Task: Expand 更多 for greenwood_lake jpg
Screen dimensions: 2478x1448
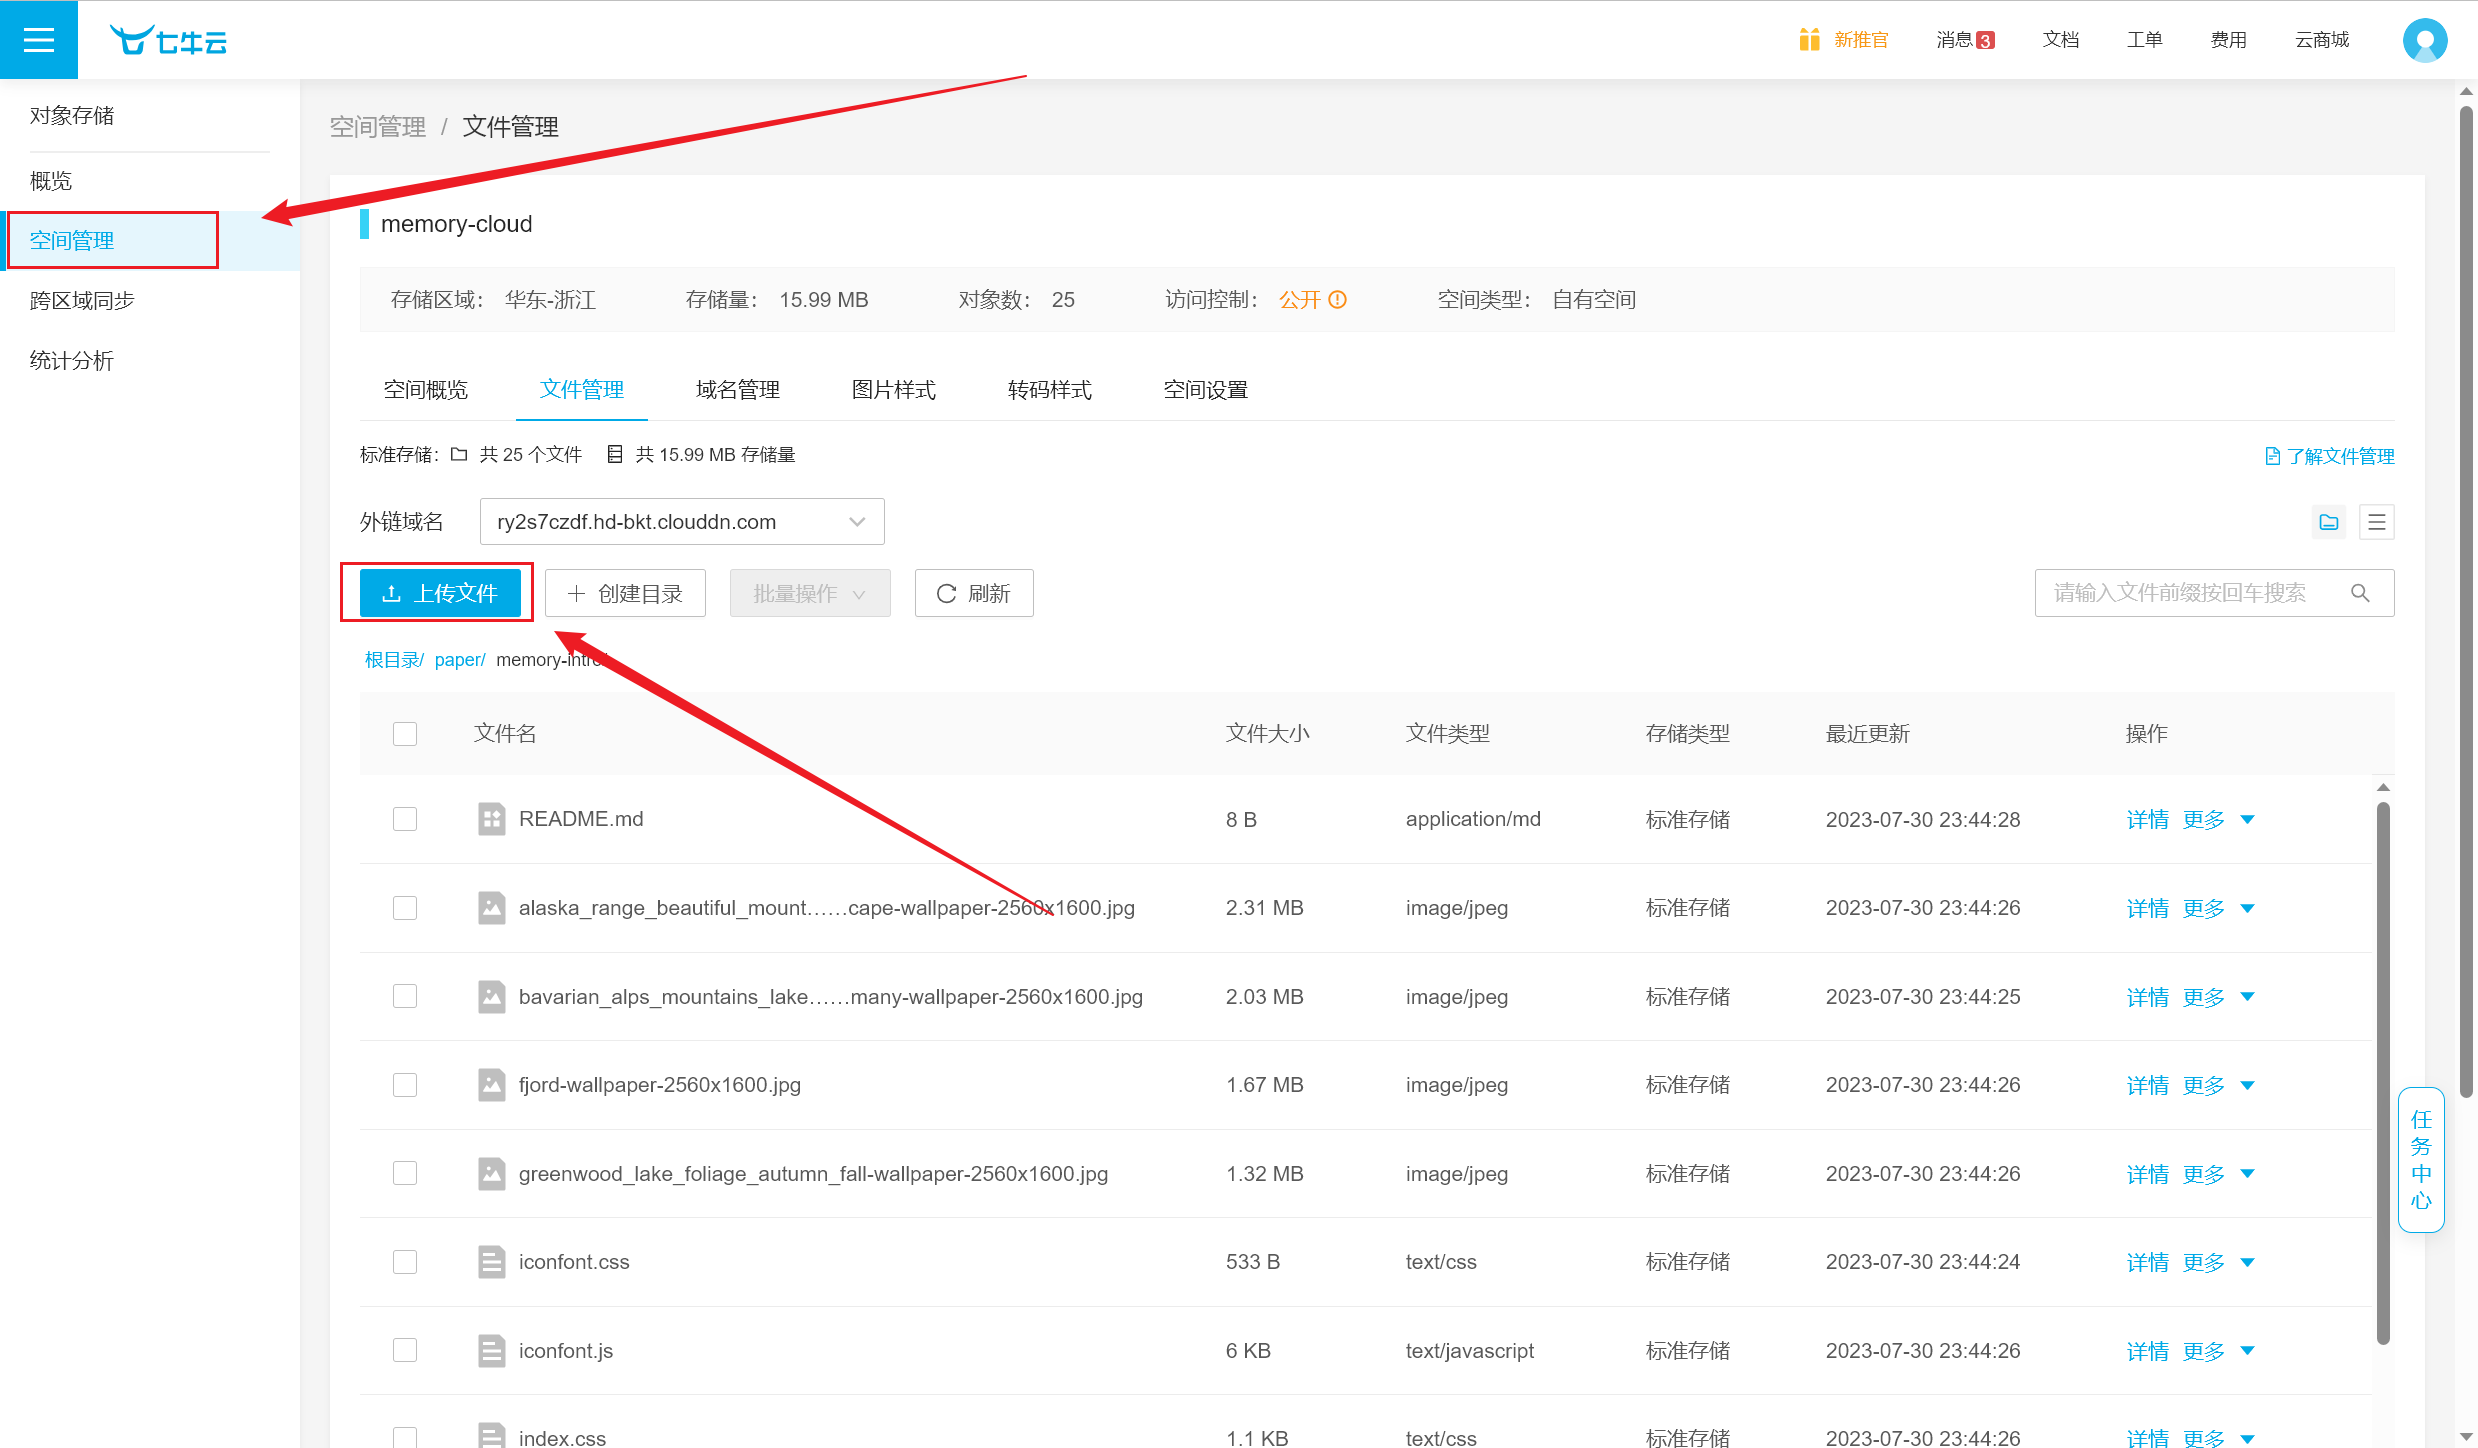Action: point(2218,1174)
